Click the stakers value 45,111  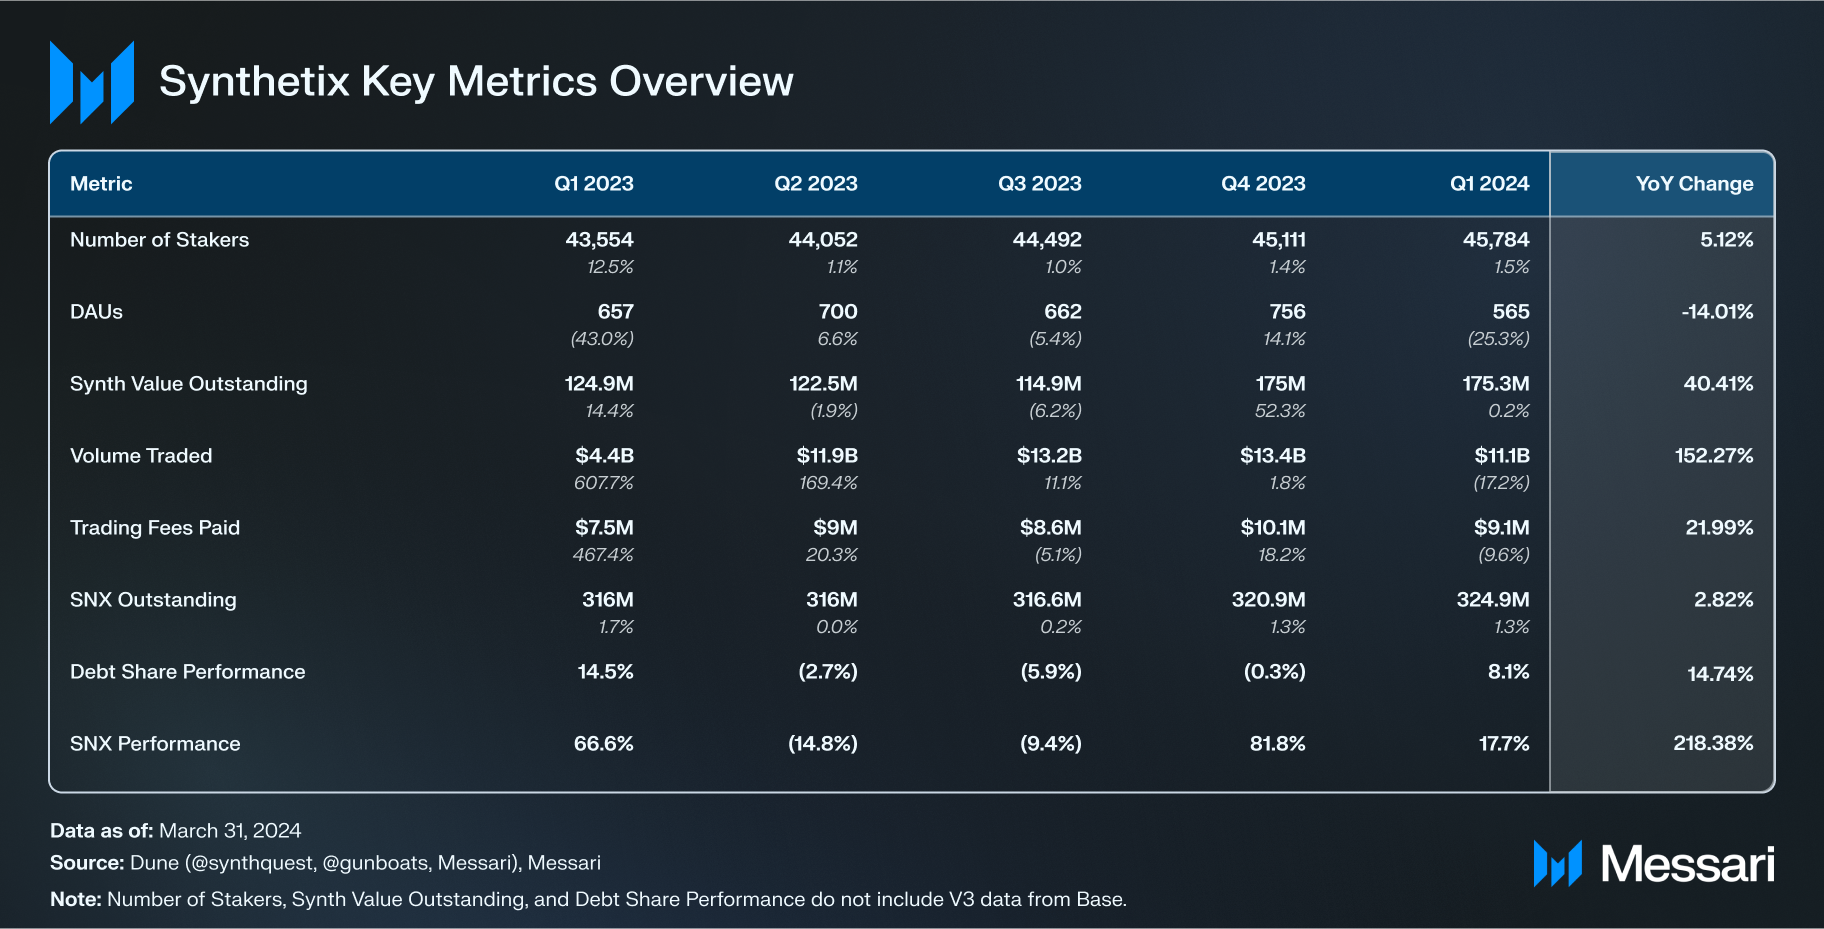[x=1279, y=240]
